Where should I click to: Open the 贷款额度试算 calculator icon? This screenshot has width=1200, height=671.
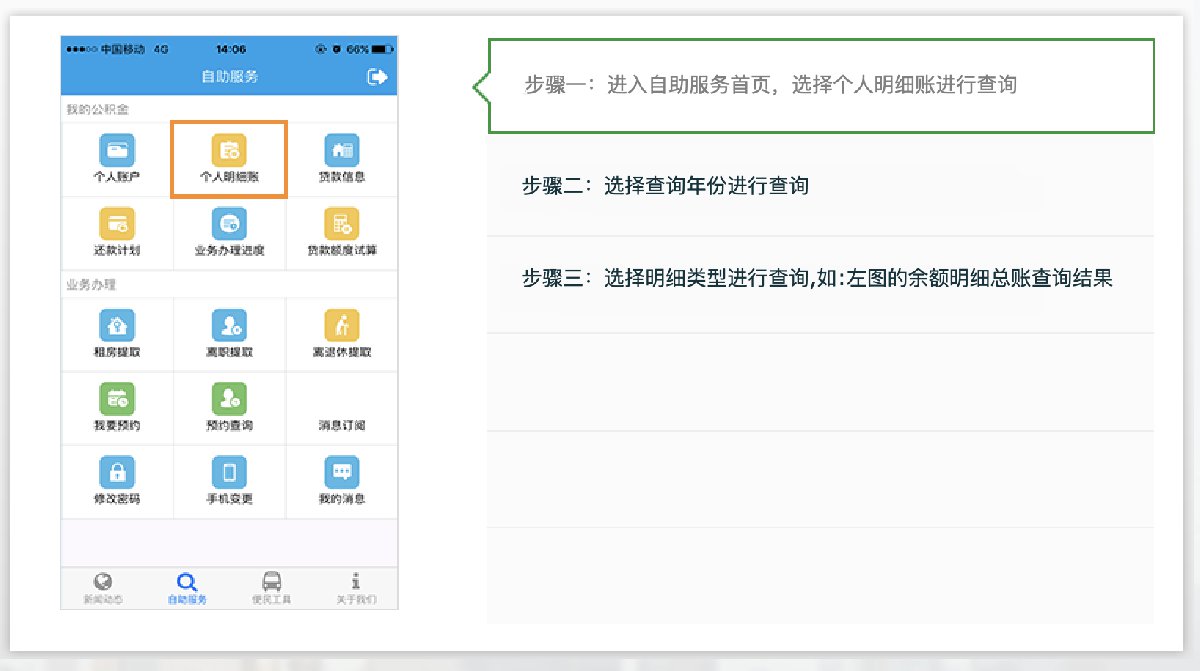coord(341,224)
